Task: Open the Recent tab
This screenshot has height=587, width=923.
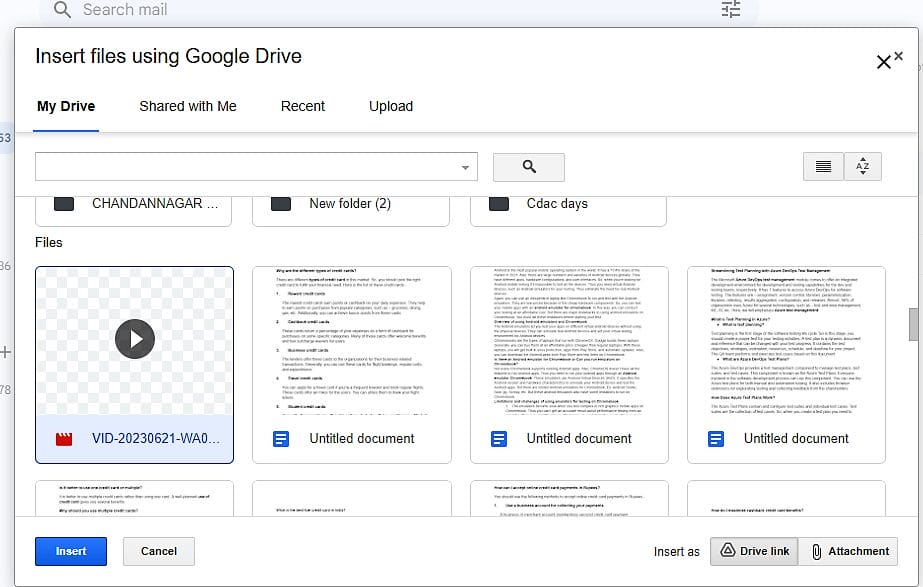Action: tap(302, 106)
